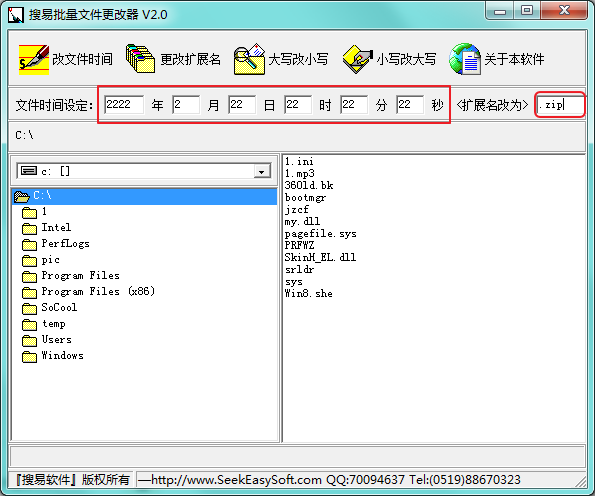Select file 360ld.bk
Screen dimensions: 595x496
[x=309, y=186]
